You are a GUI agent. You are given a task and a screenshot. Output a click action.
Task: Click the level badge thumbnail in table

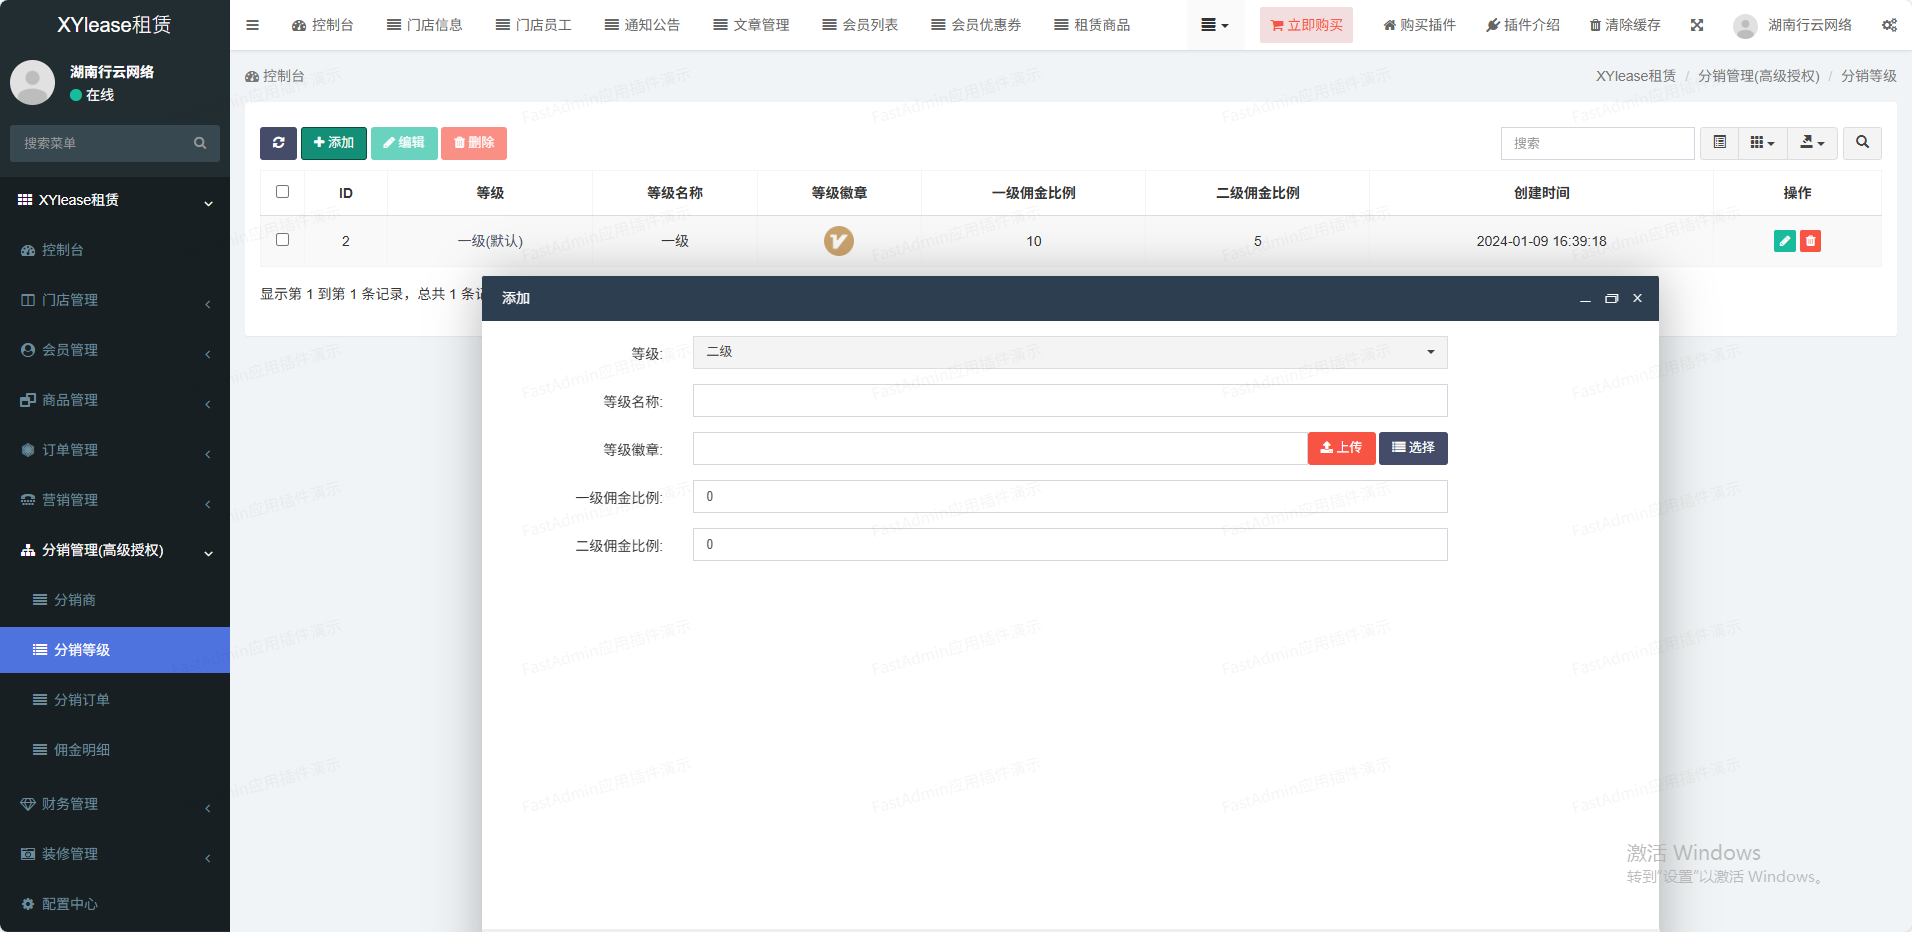[838, 241]
